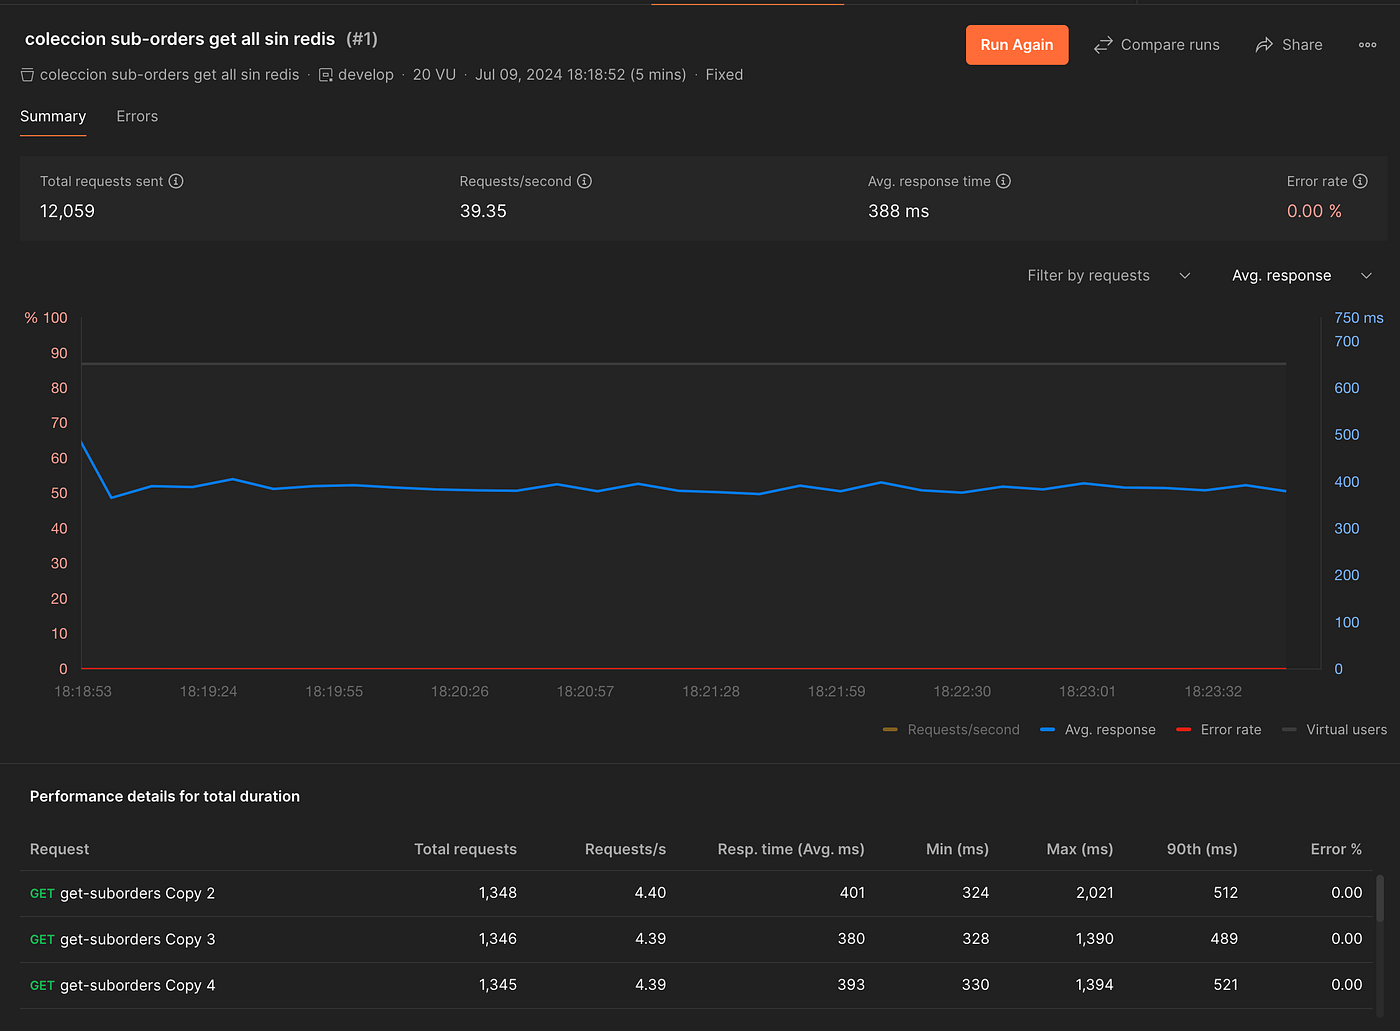Click the 521 90th percentile cell
Image resolution: width=1400 pixels, height=1031 pixels.
point(1225,985)
